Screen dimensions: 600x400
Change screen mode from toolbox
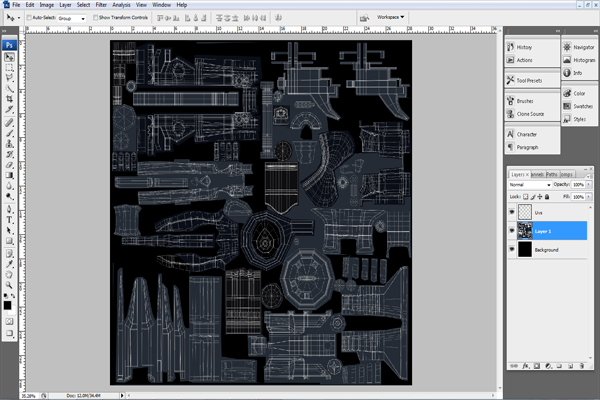tap(10, 333)
